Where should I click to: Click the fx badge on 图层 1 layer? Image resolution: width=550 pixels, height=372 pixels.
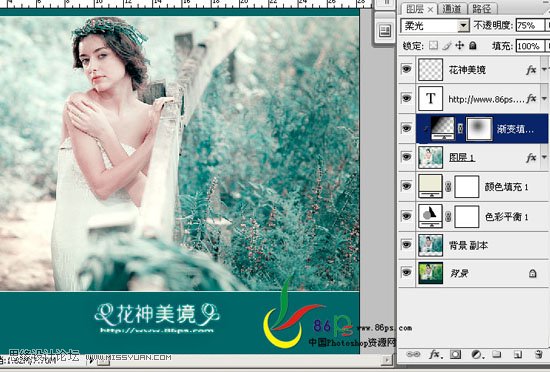point(531,158)
